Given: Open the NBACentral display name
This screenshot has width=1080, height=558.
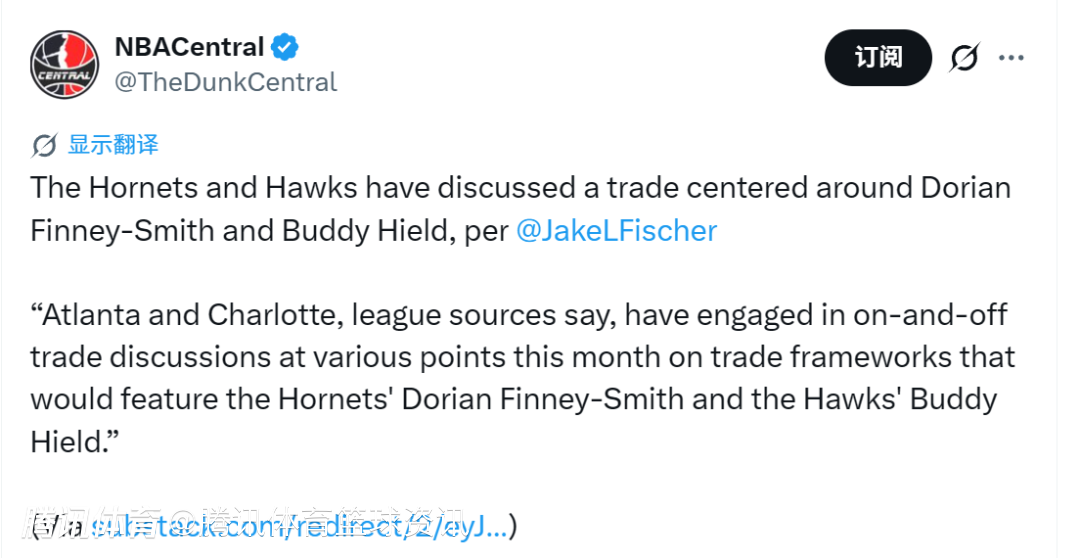Looking at the screenshot, I should click(x=189, y=47).
